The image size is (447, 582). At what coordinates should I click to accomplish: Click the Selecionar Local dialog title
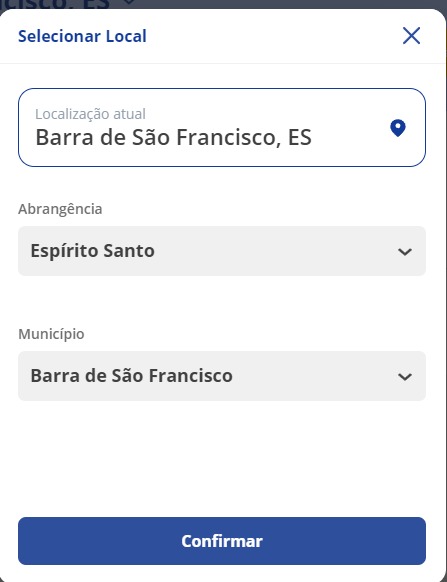tap(82, 36)
